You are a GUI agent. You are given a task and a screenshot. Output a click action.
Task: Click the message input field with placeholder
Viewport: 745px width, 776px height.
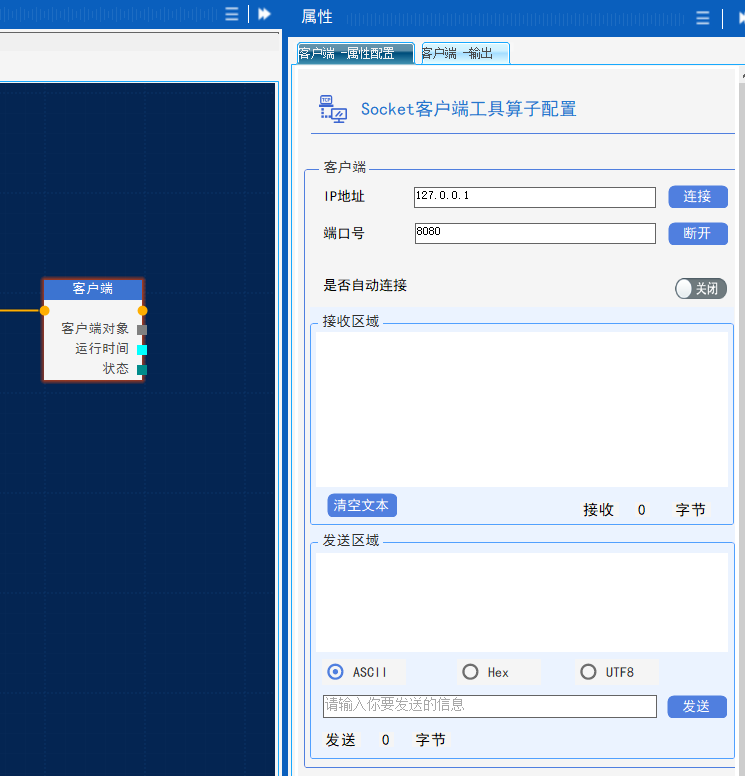(x=490, y=706)
